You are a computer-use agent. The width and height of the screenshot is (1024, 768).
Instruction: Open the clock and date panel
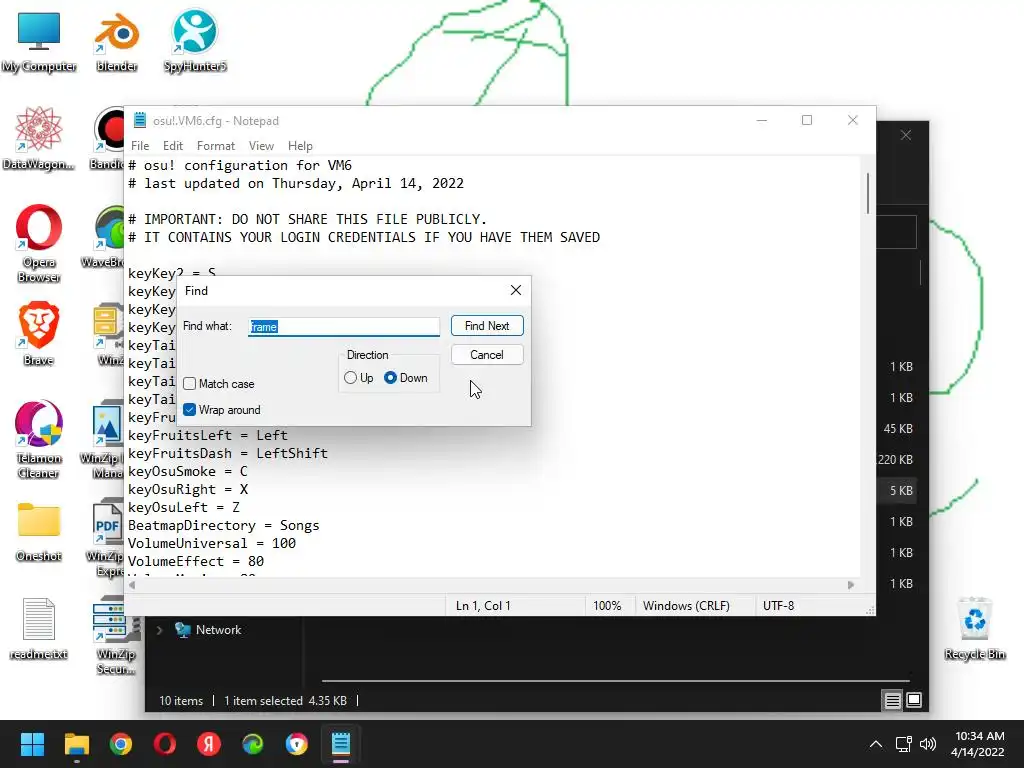click(978, 744)
